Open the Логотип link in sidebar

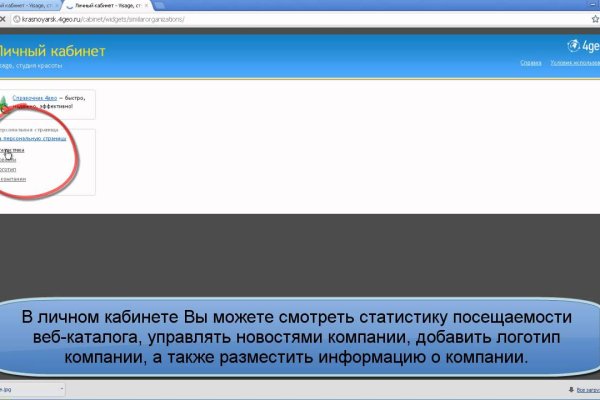[8, 169]
